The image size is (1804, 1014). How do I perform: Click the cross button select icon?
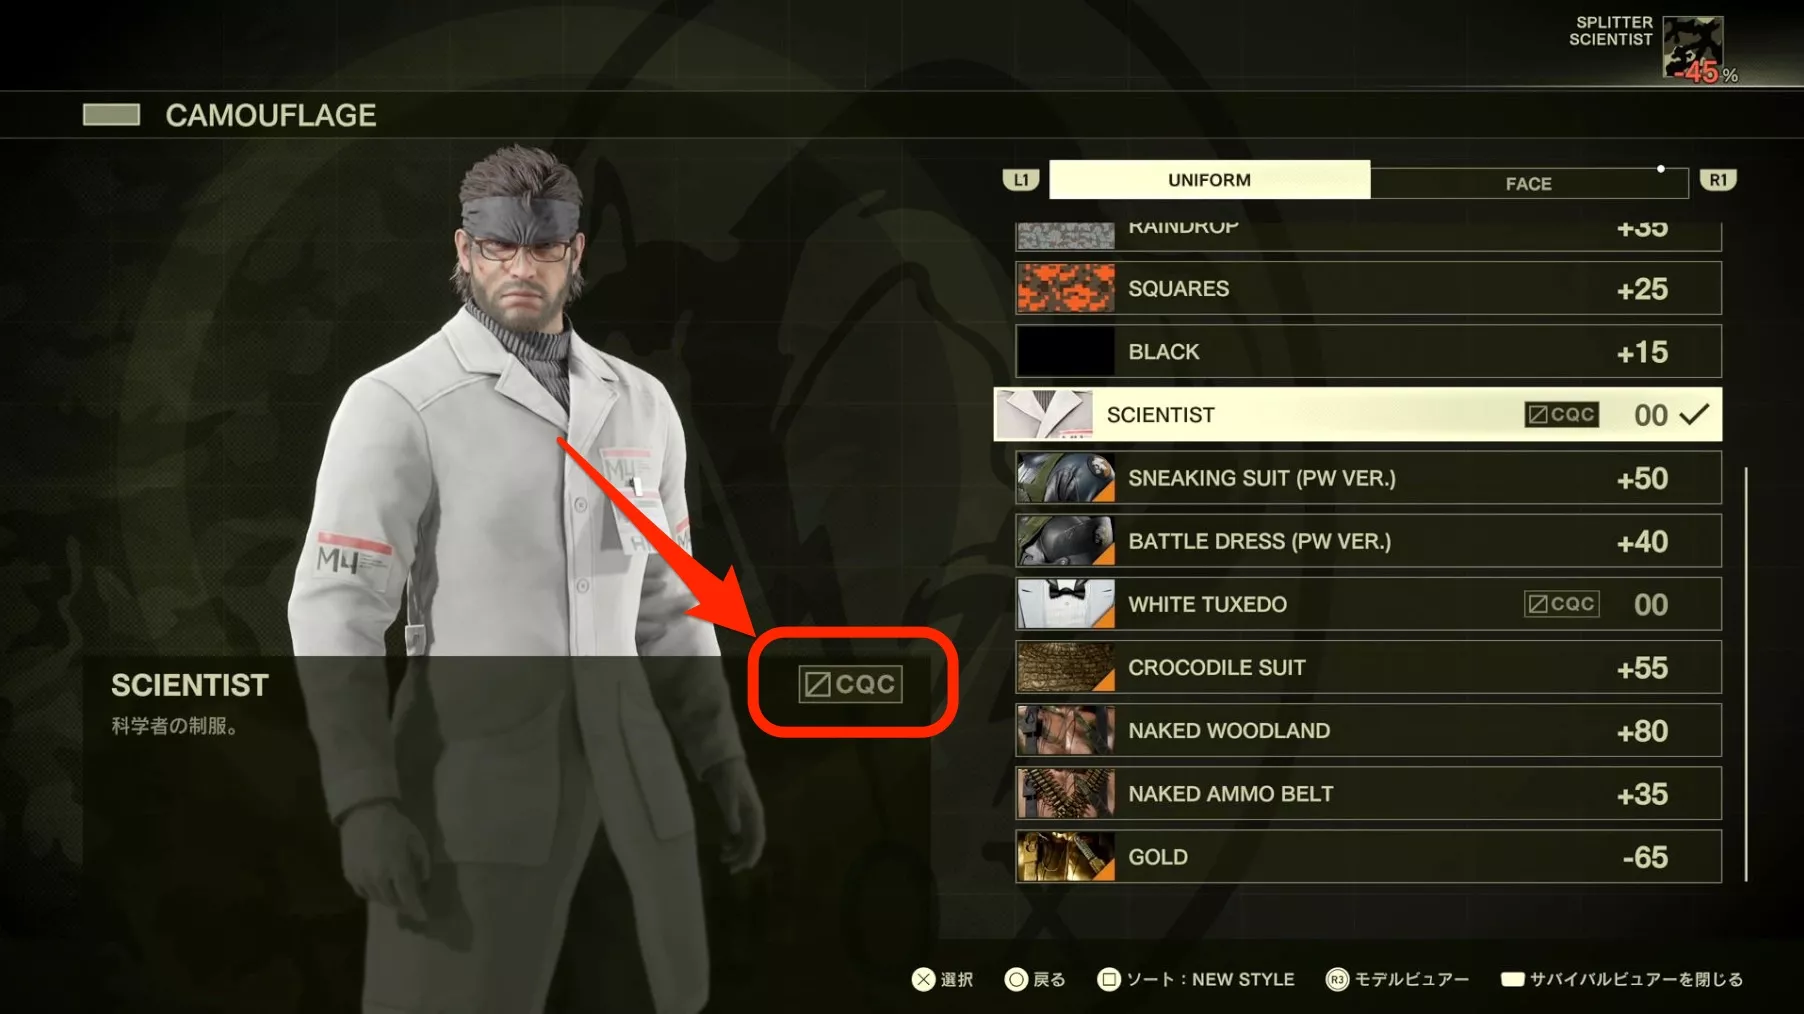pos(923,980)
